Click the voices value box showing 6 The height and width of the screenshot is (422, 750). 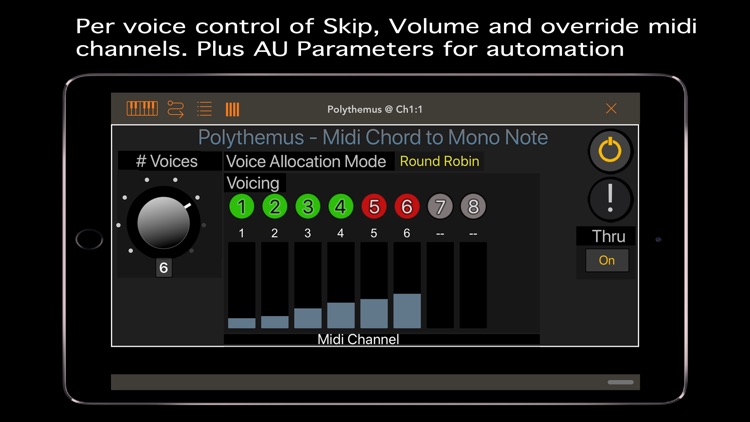click(164, 268)
